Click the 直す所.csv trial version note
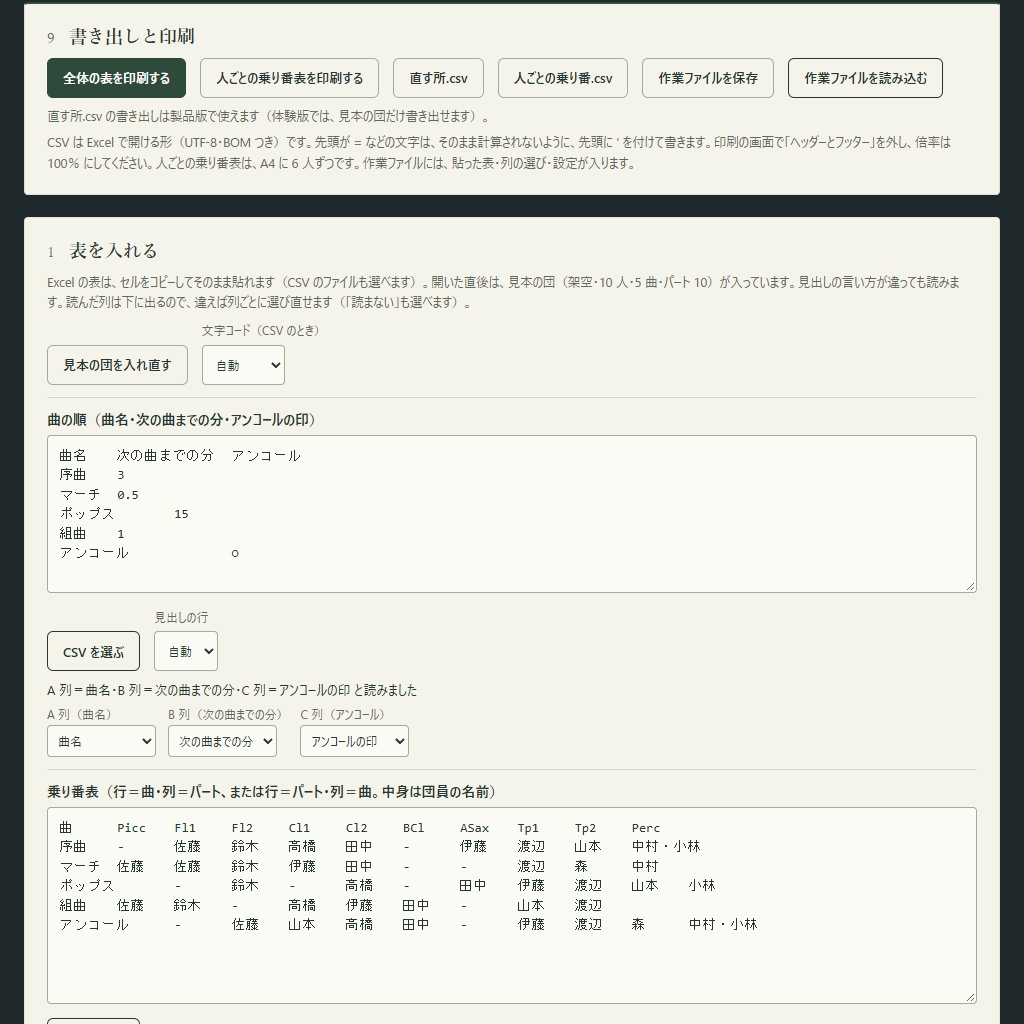 point(268,117)
